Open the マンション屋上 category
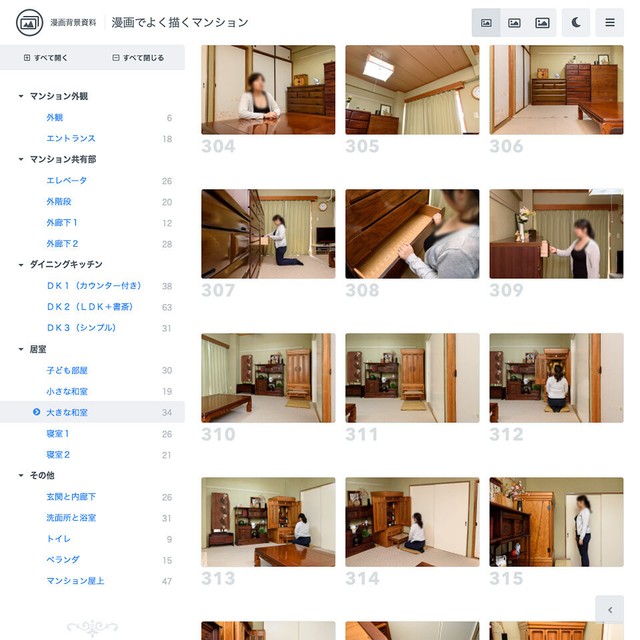The height and width of the screenshot is (640, 640). (x=75, y=581)
